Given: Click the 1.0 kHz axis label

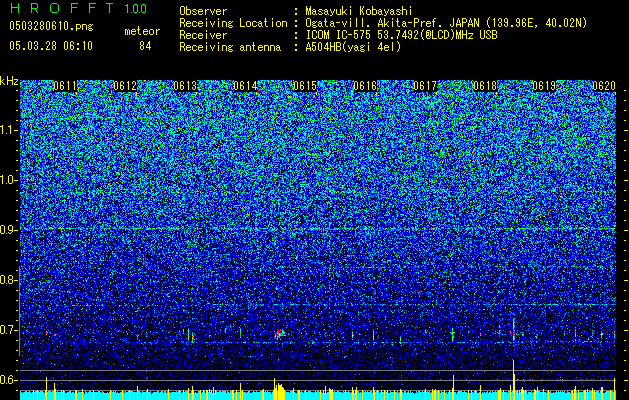Looking at the screenshot, I should point(8,180).
